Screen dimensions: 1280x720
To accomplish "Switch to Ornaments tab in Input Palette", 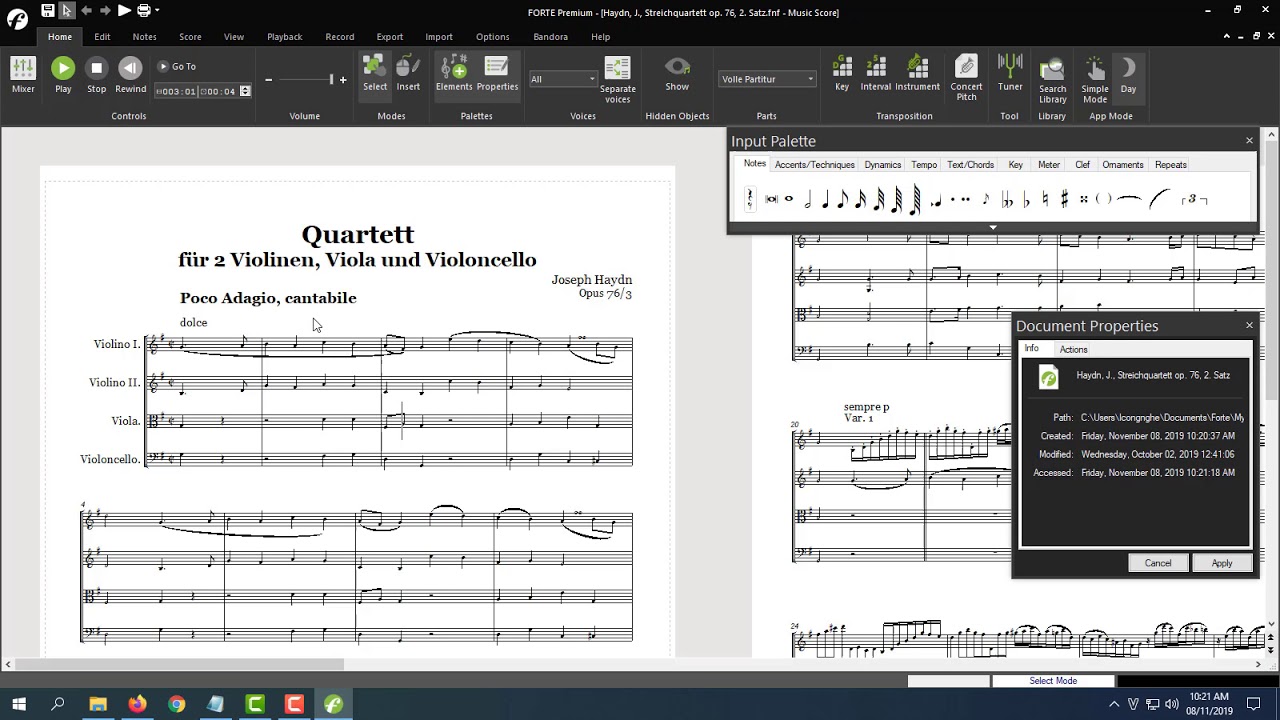I will pyautogui.click(x=1122, y=165).
